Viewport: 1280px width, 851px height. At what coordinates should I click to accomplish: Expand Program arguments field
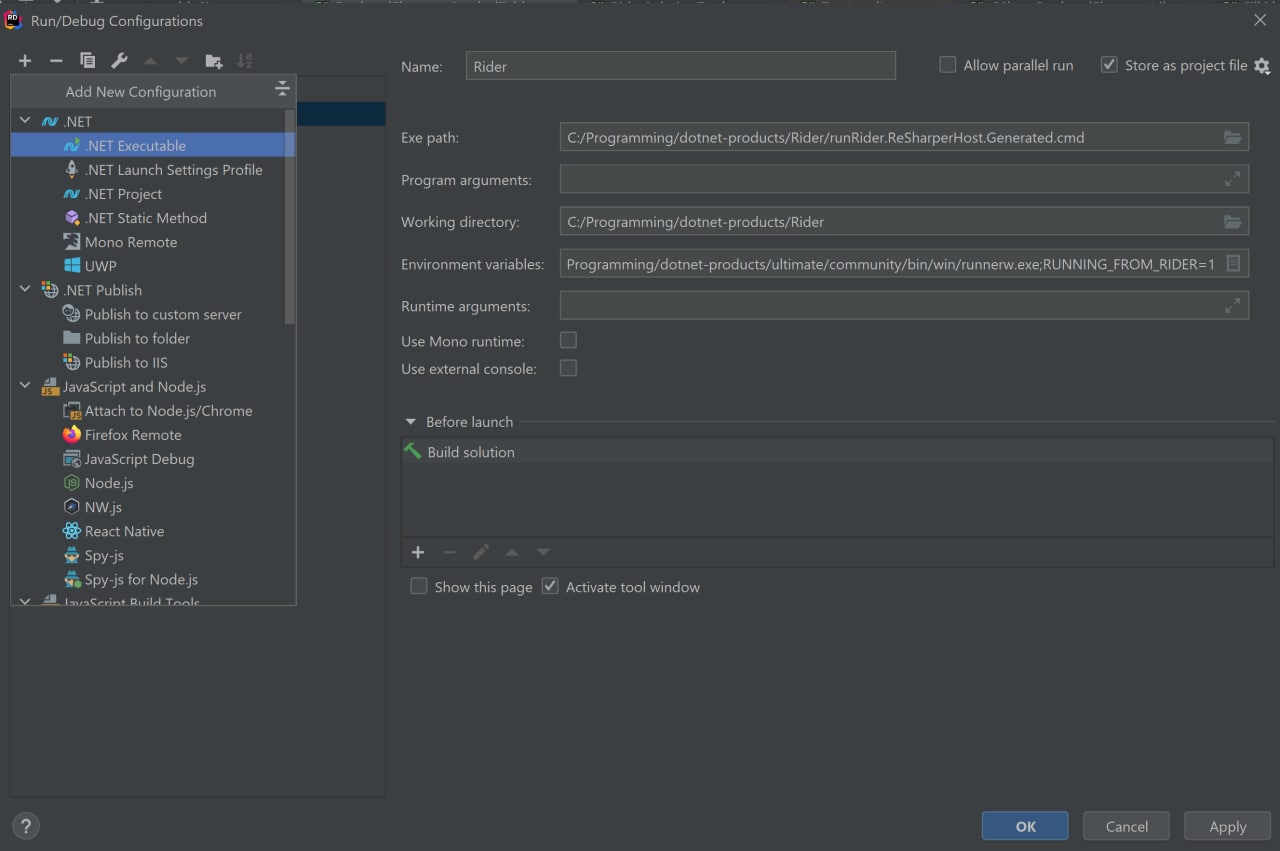(x=1233, y=180)
